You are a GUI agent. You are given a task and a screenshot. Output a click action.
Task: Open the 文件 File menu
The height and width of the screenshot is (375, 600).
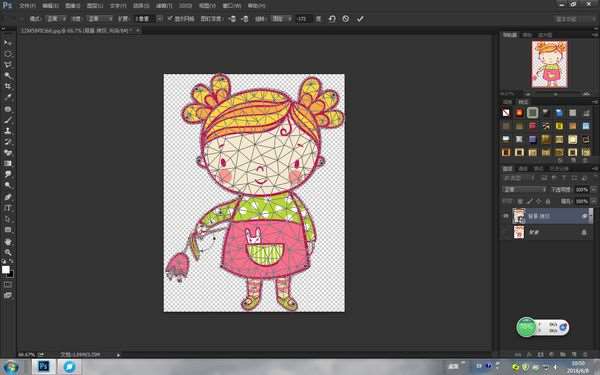[27, 6]
